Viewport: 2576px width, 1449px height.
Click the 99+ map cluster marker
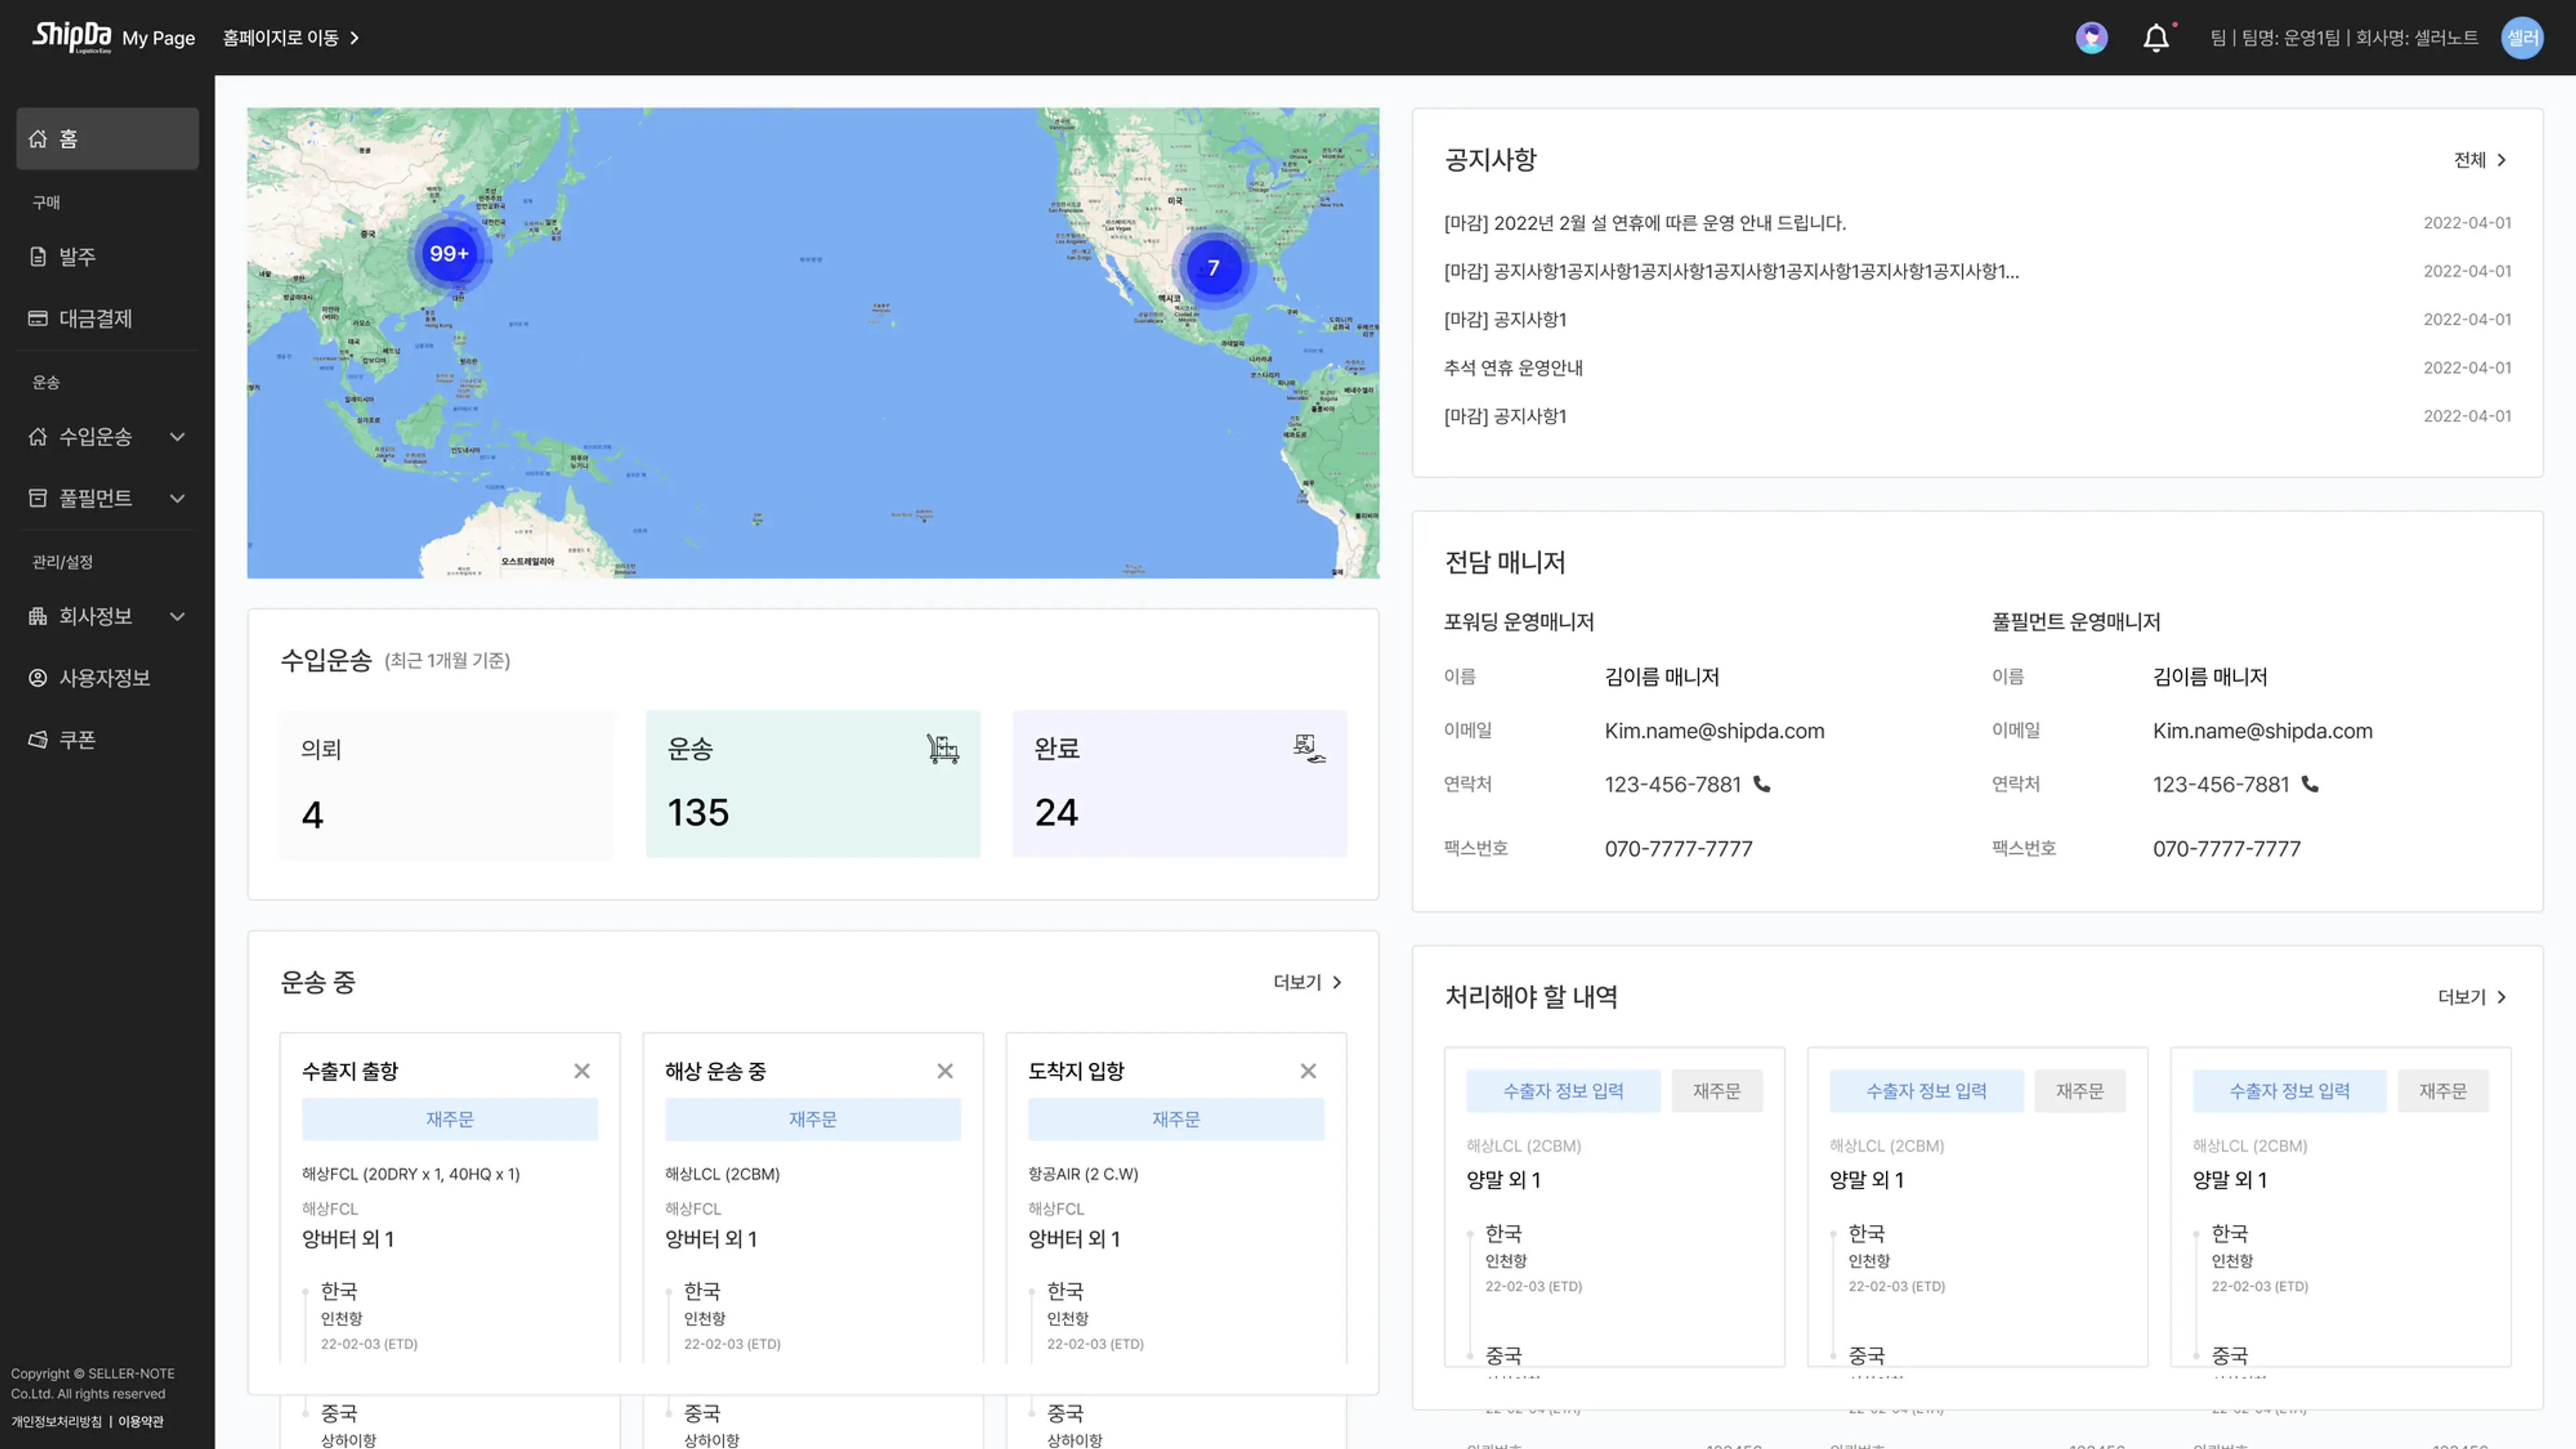coord(449,254)
